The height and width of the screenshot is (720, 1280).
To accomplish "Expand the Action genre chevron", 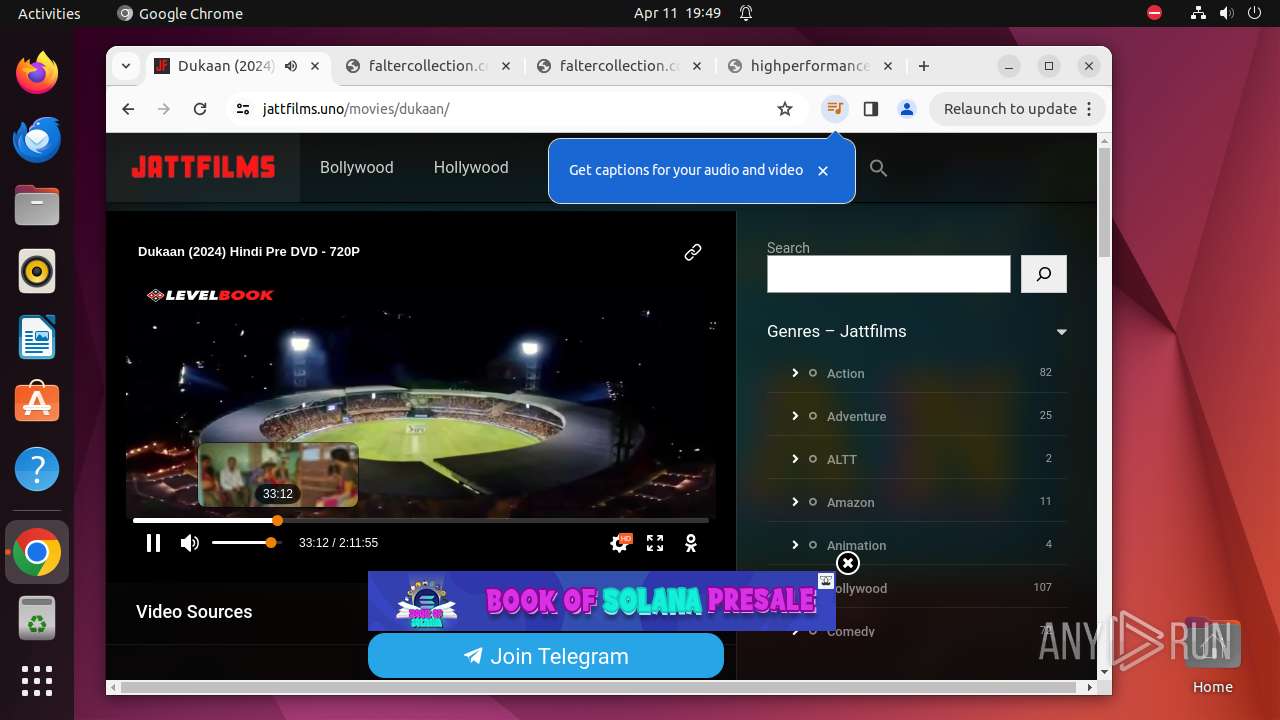I will 795,372.
